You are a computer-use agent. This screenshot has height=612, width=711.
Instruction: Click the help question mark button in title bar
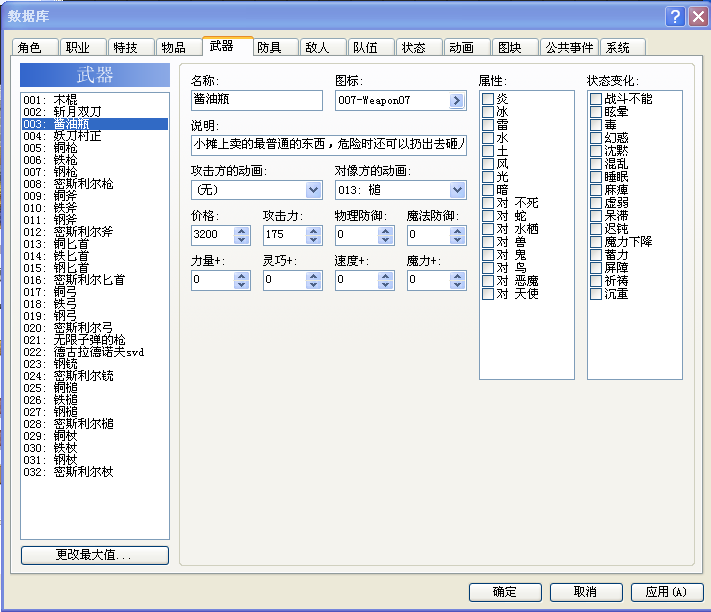coord(675,17)
